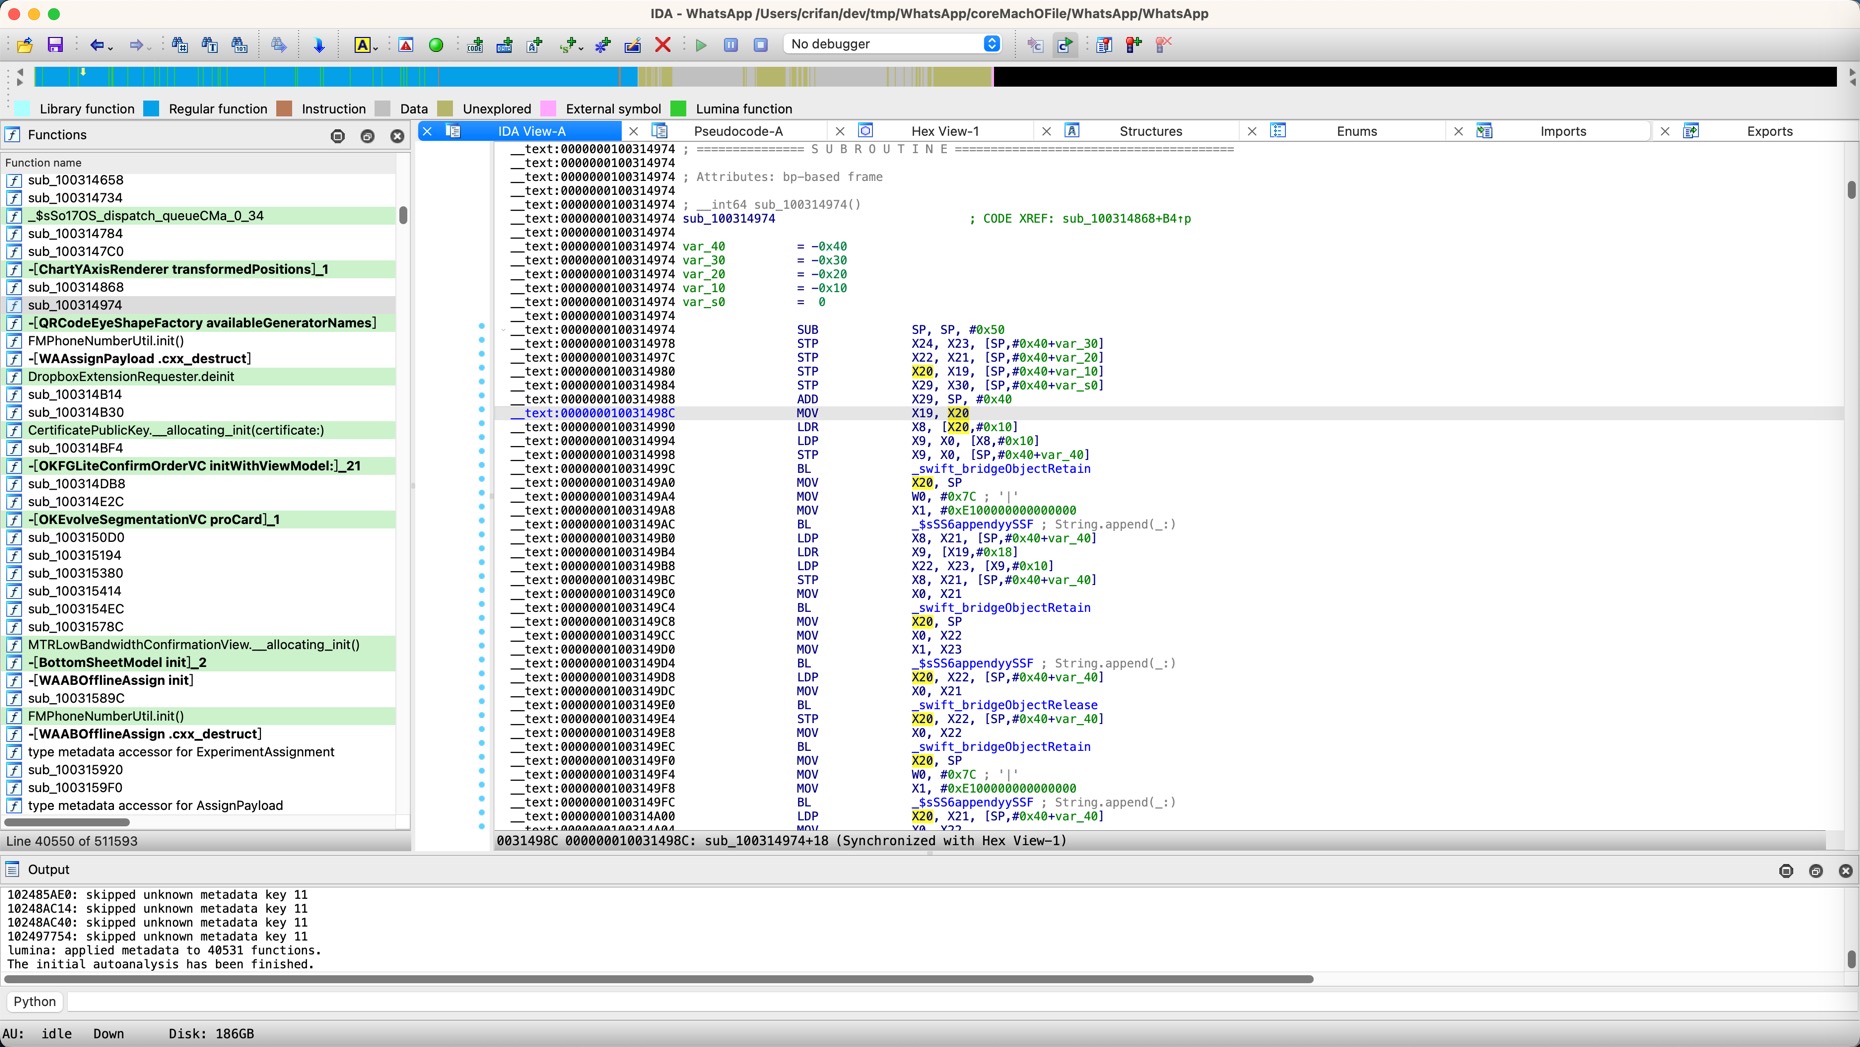Click the green arrow step-over icon

(x=1065, y=45)
